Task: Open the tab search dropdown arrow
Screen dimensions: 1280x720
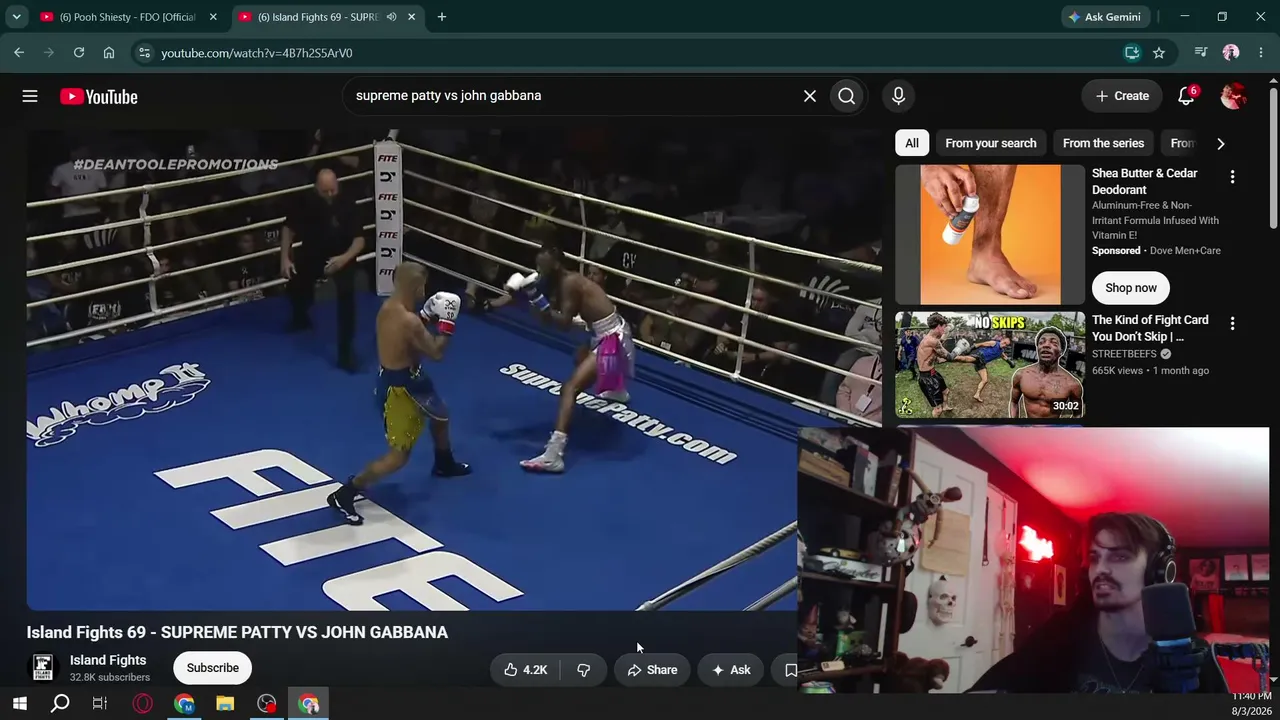Action: [16, 17]
